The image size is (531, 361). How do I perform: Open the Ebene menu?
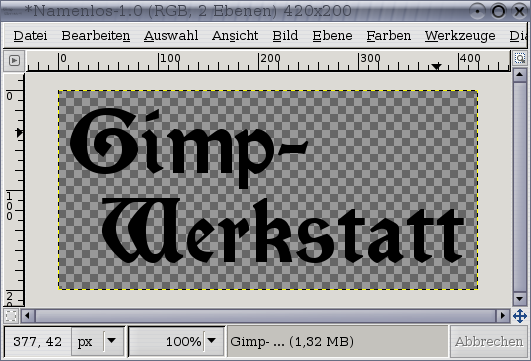coord(332,36)
